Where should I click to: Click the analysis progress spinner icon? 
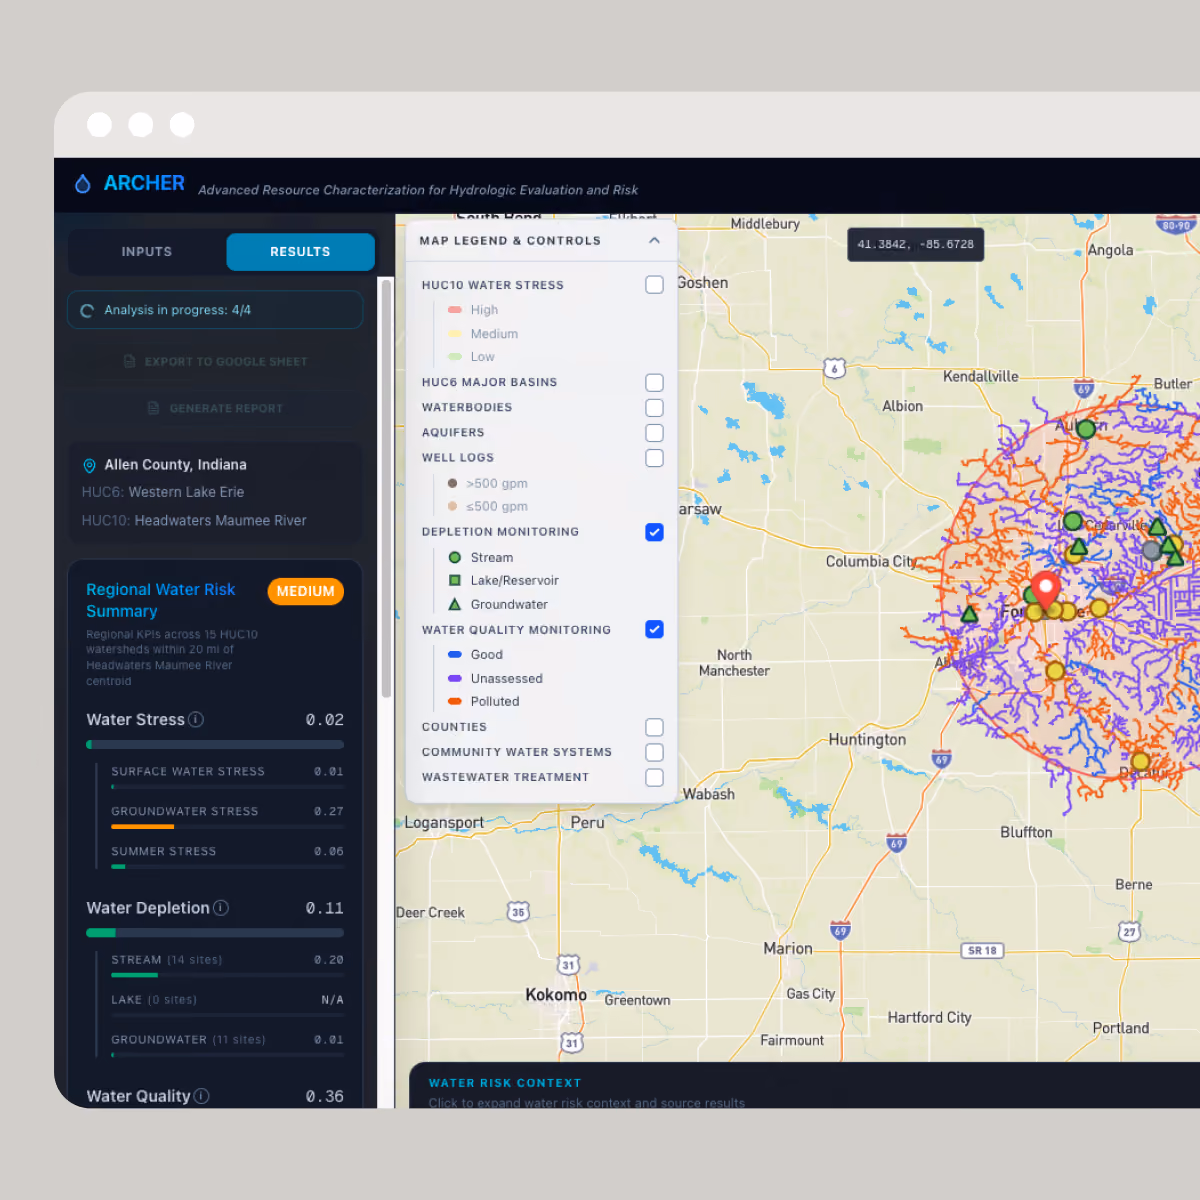pyautogui.click(x=87, y=311)
